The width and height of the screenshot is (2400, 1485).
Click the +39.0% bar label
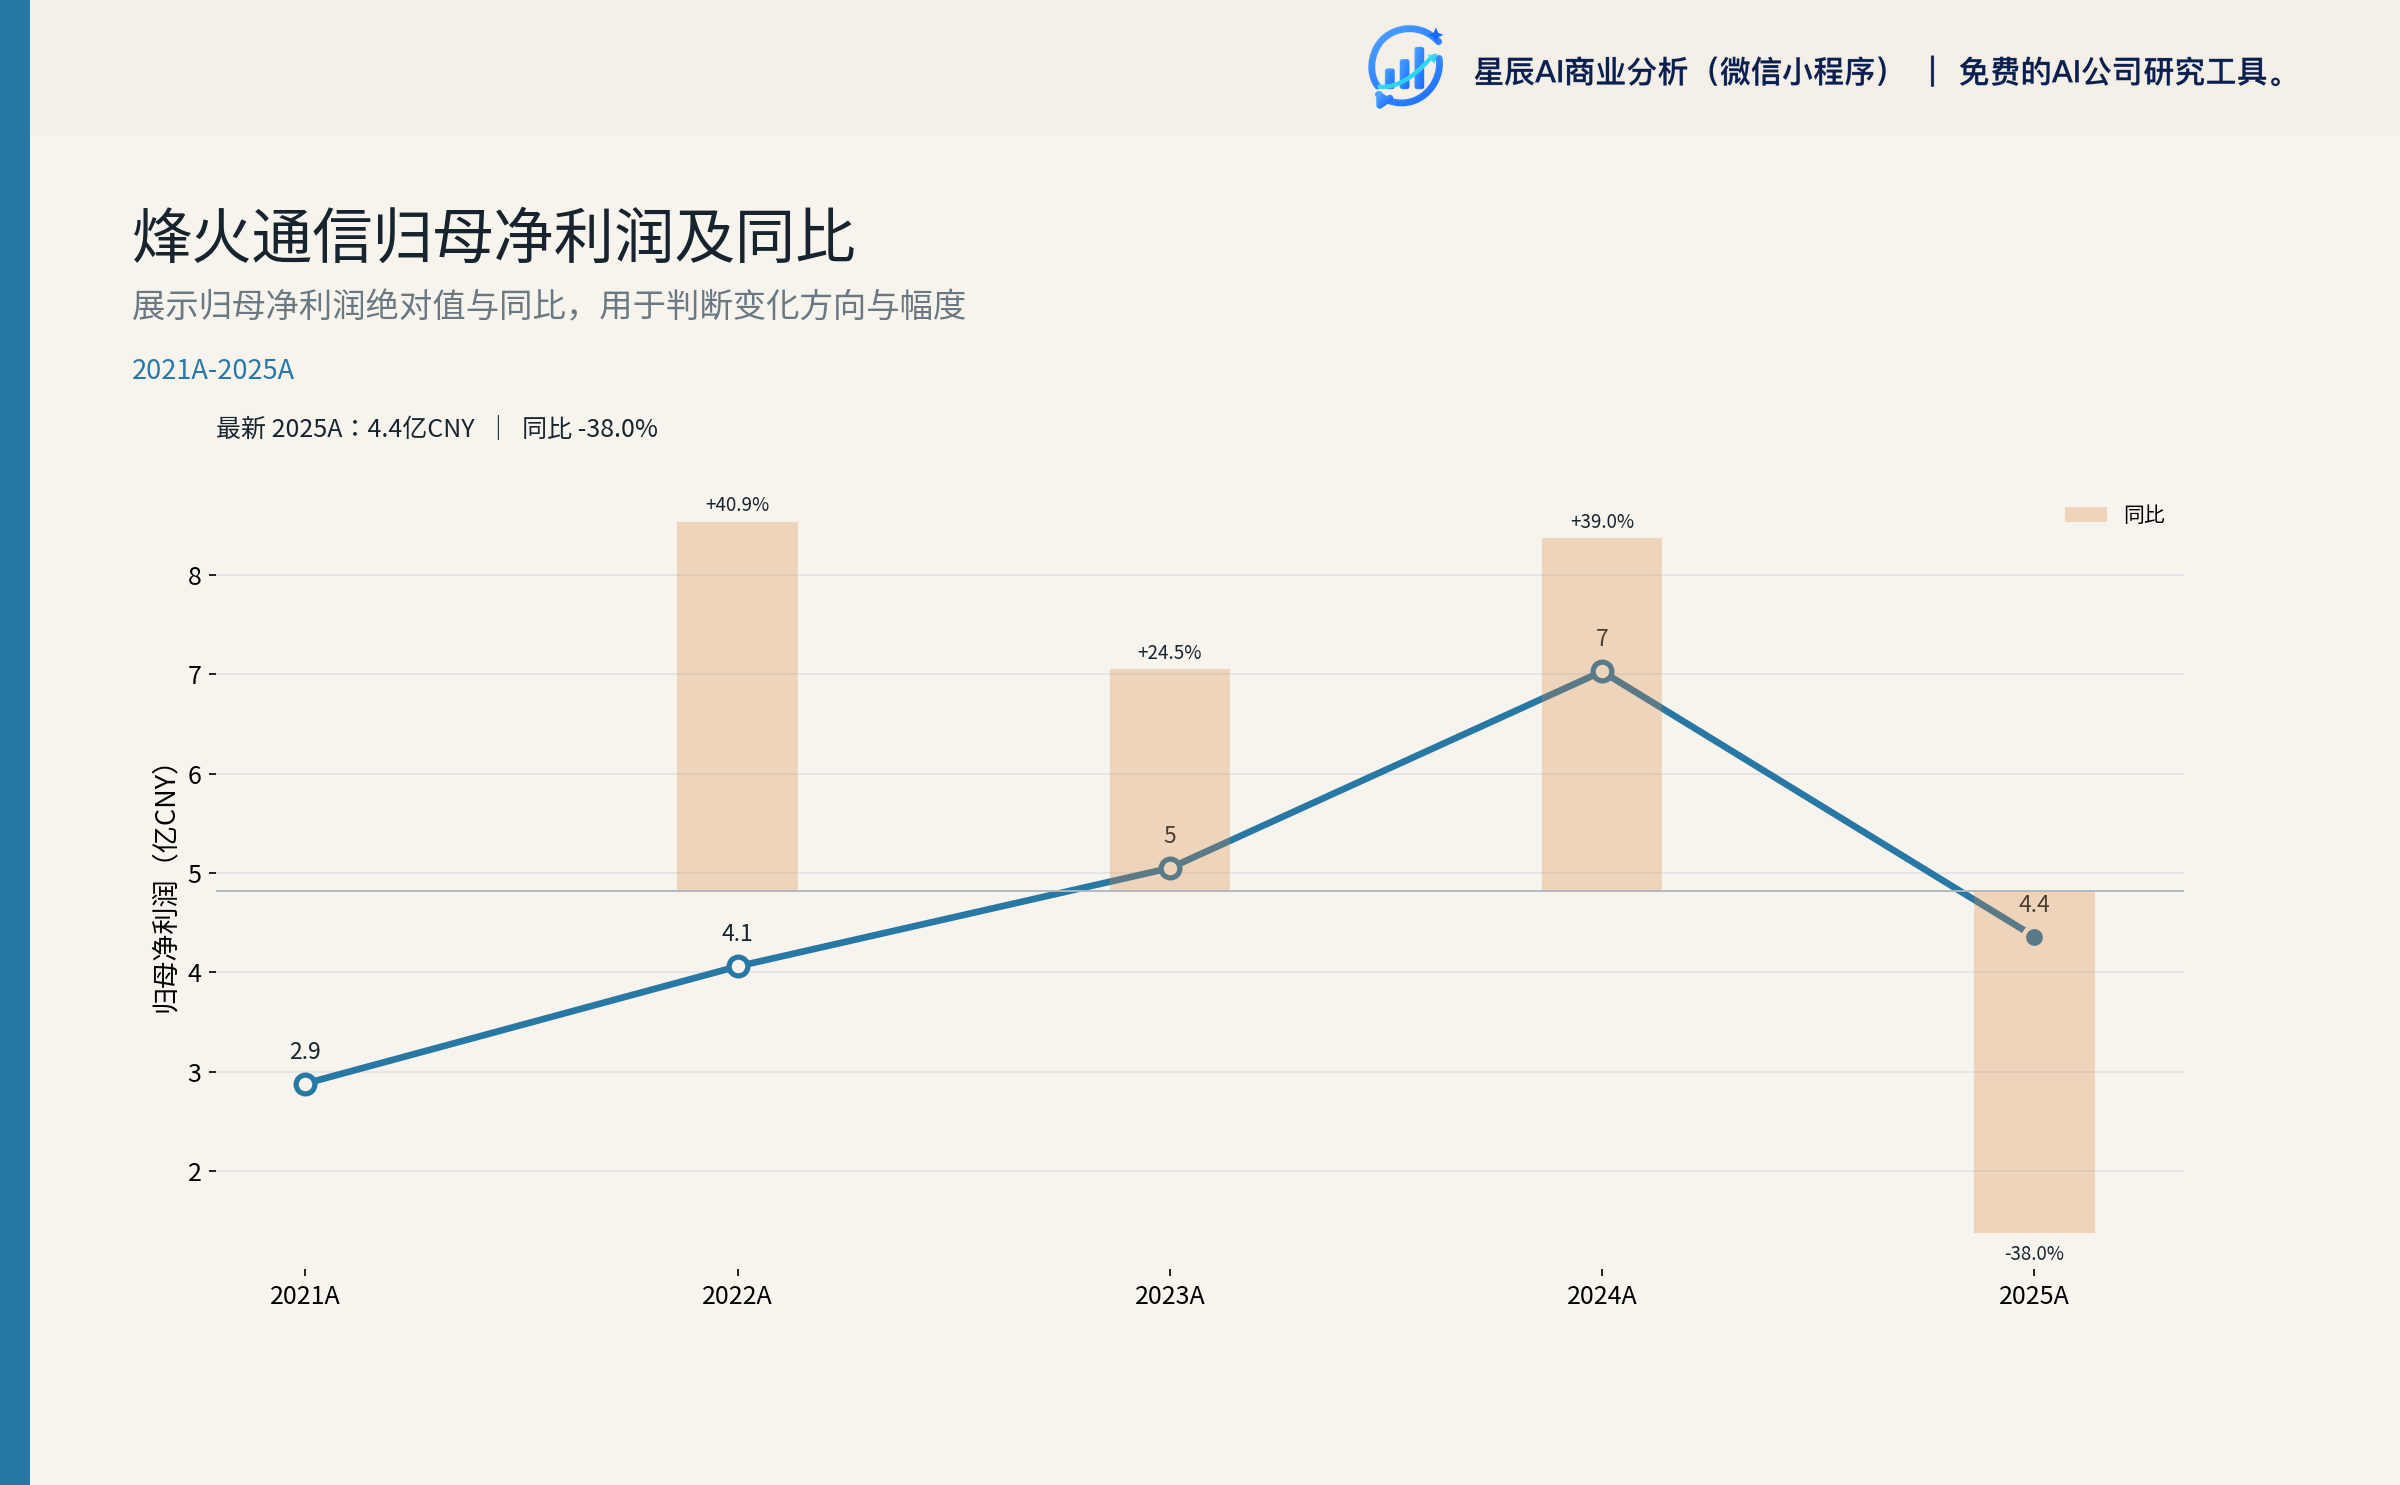[1602, 521]
